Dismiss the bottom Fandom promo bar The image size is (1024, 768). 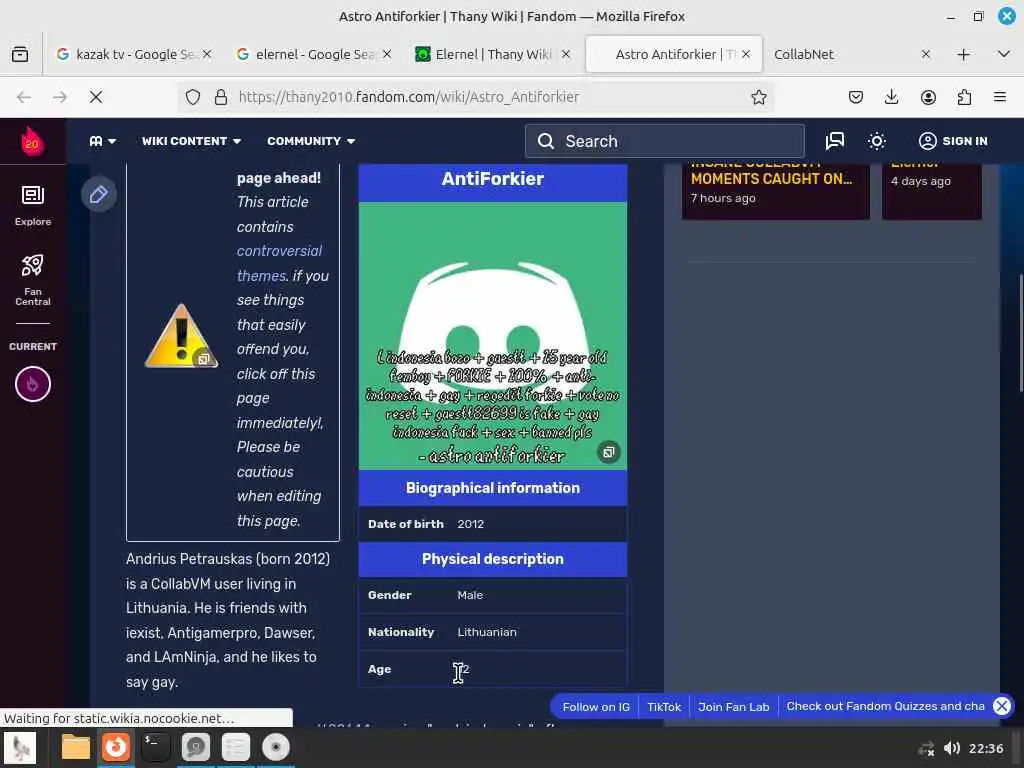pyautogui.click(x=1002, y=706)
